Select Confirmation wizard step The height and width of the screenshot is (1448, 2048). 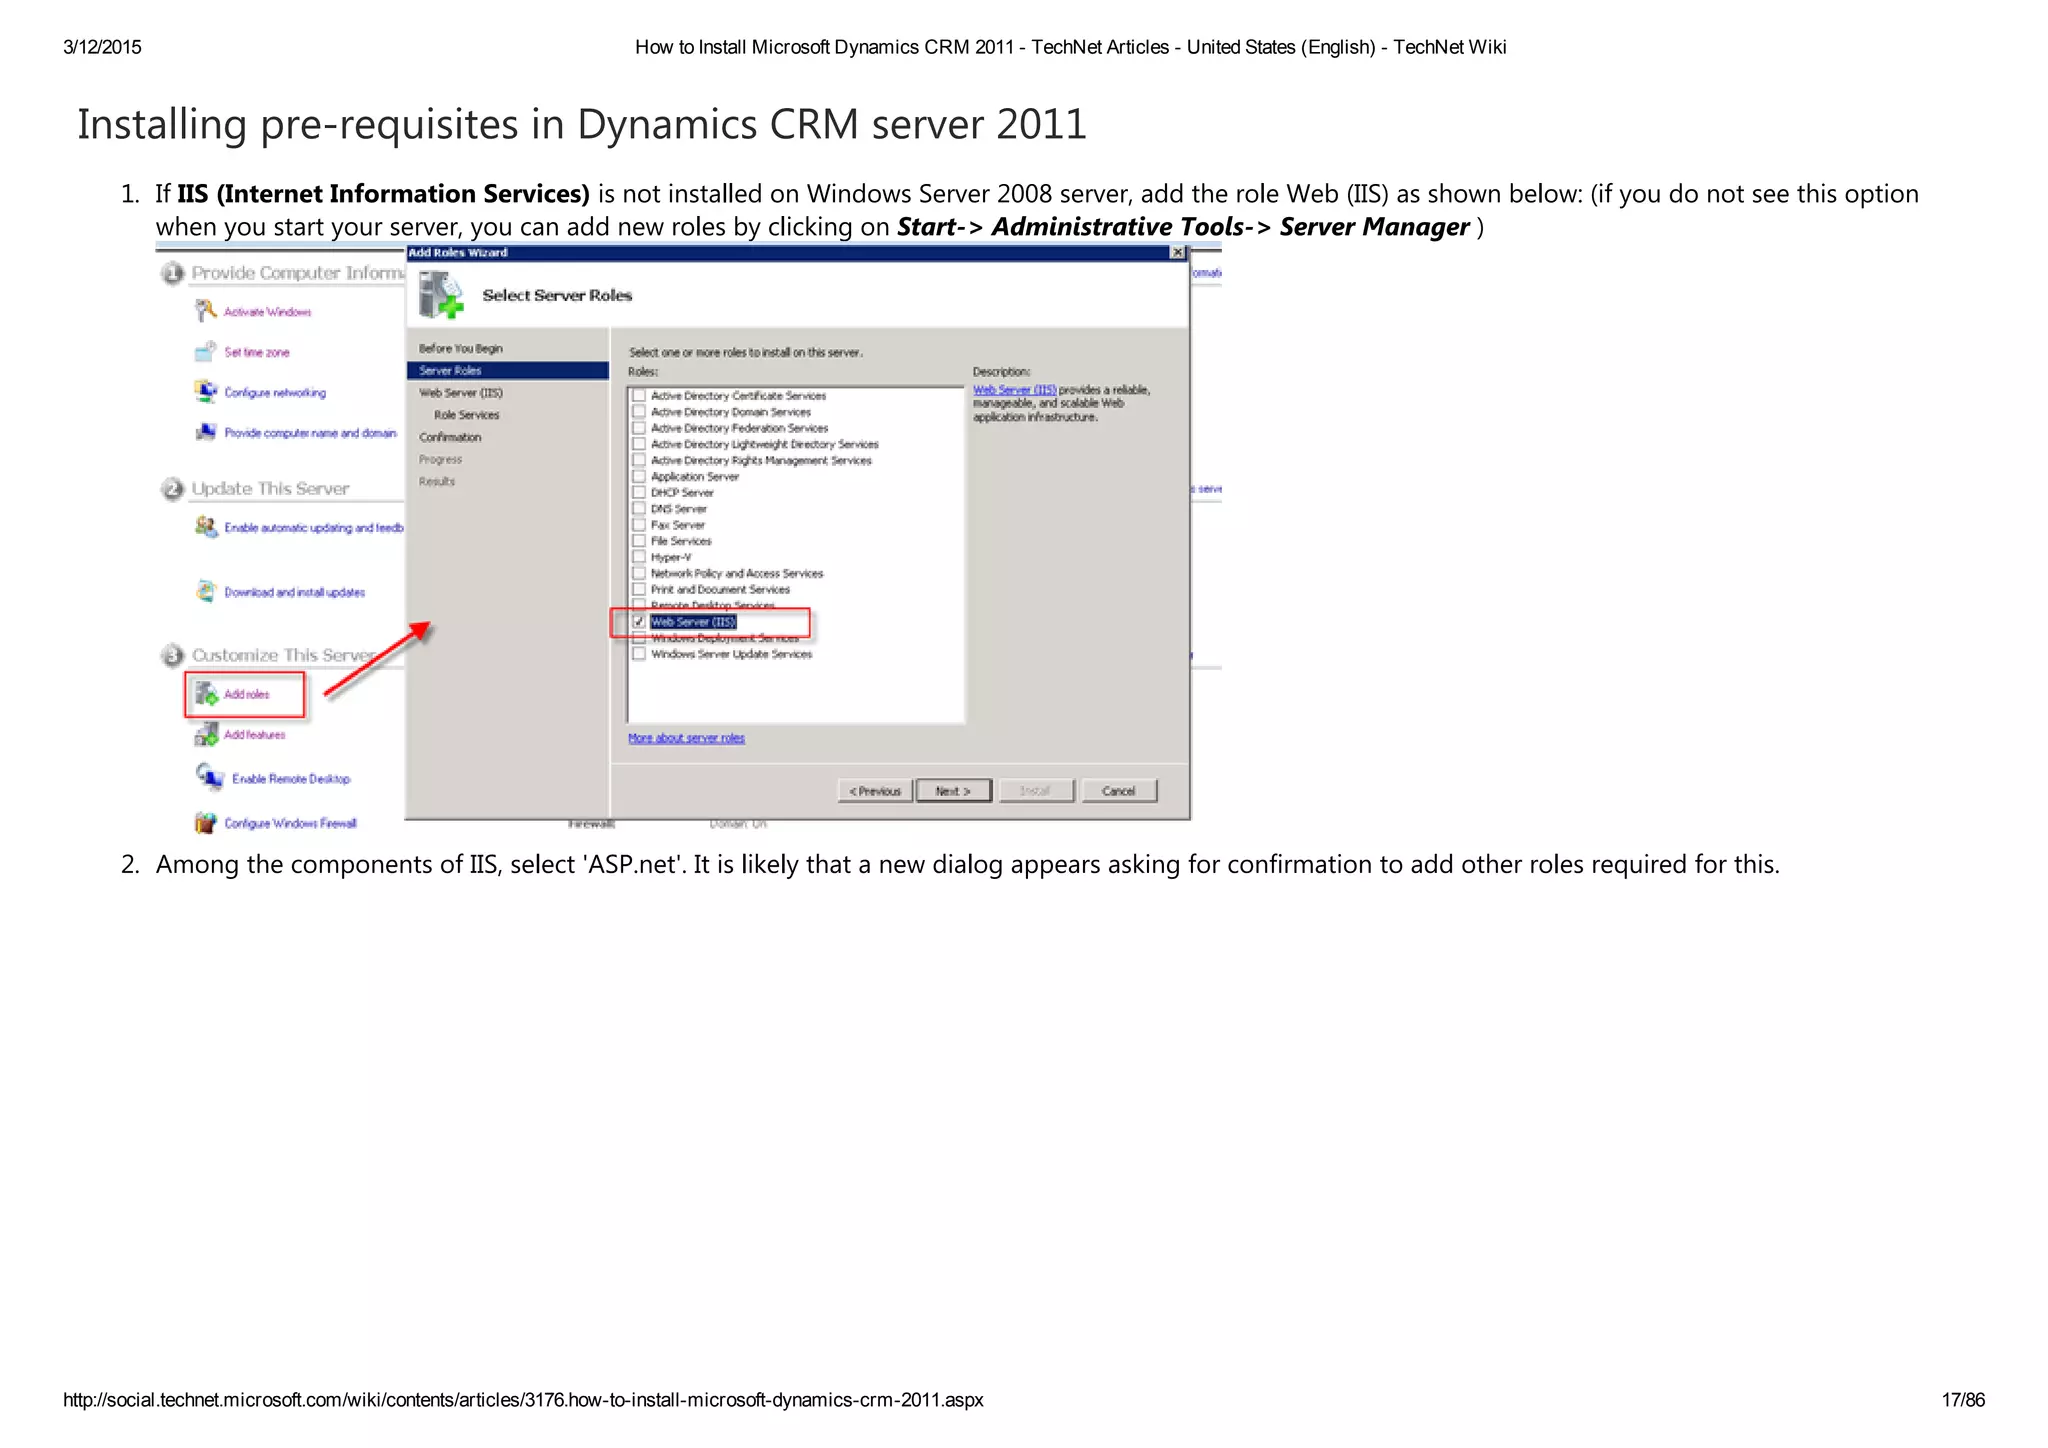pos(450,437)
